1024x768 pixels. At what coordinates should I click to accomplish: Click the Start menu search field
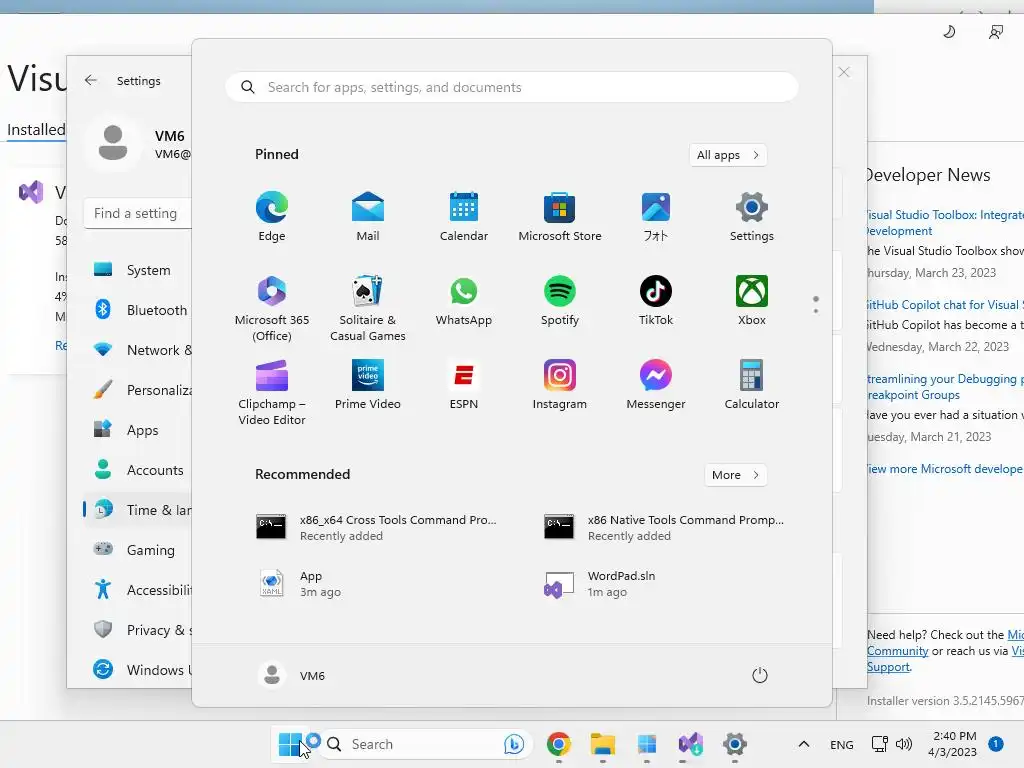point(512,88)
